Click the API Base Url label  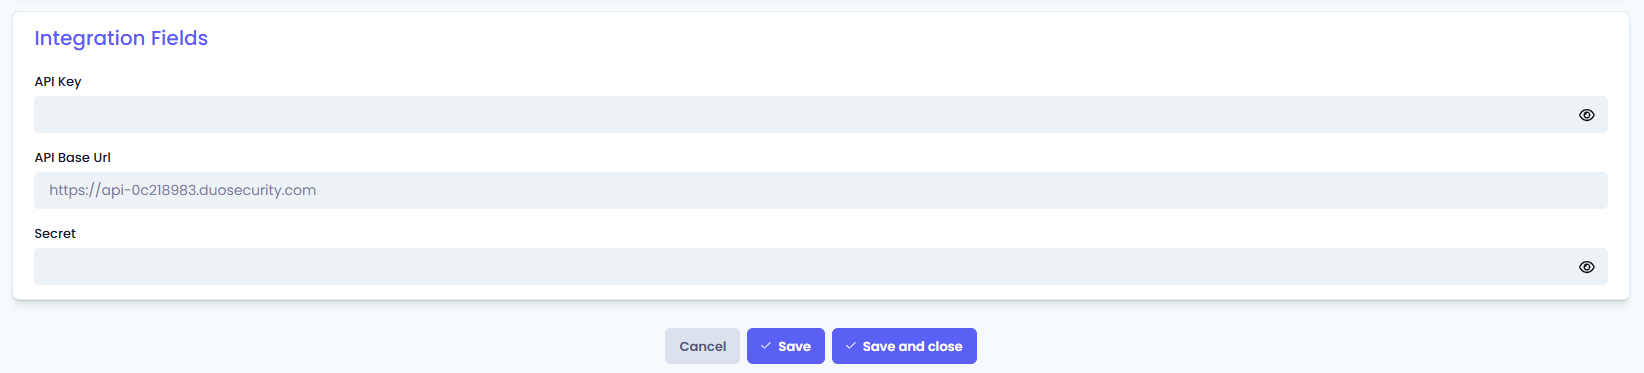click(x=72, y=158)
